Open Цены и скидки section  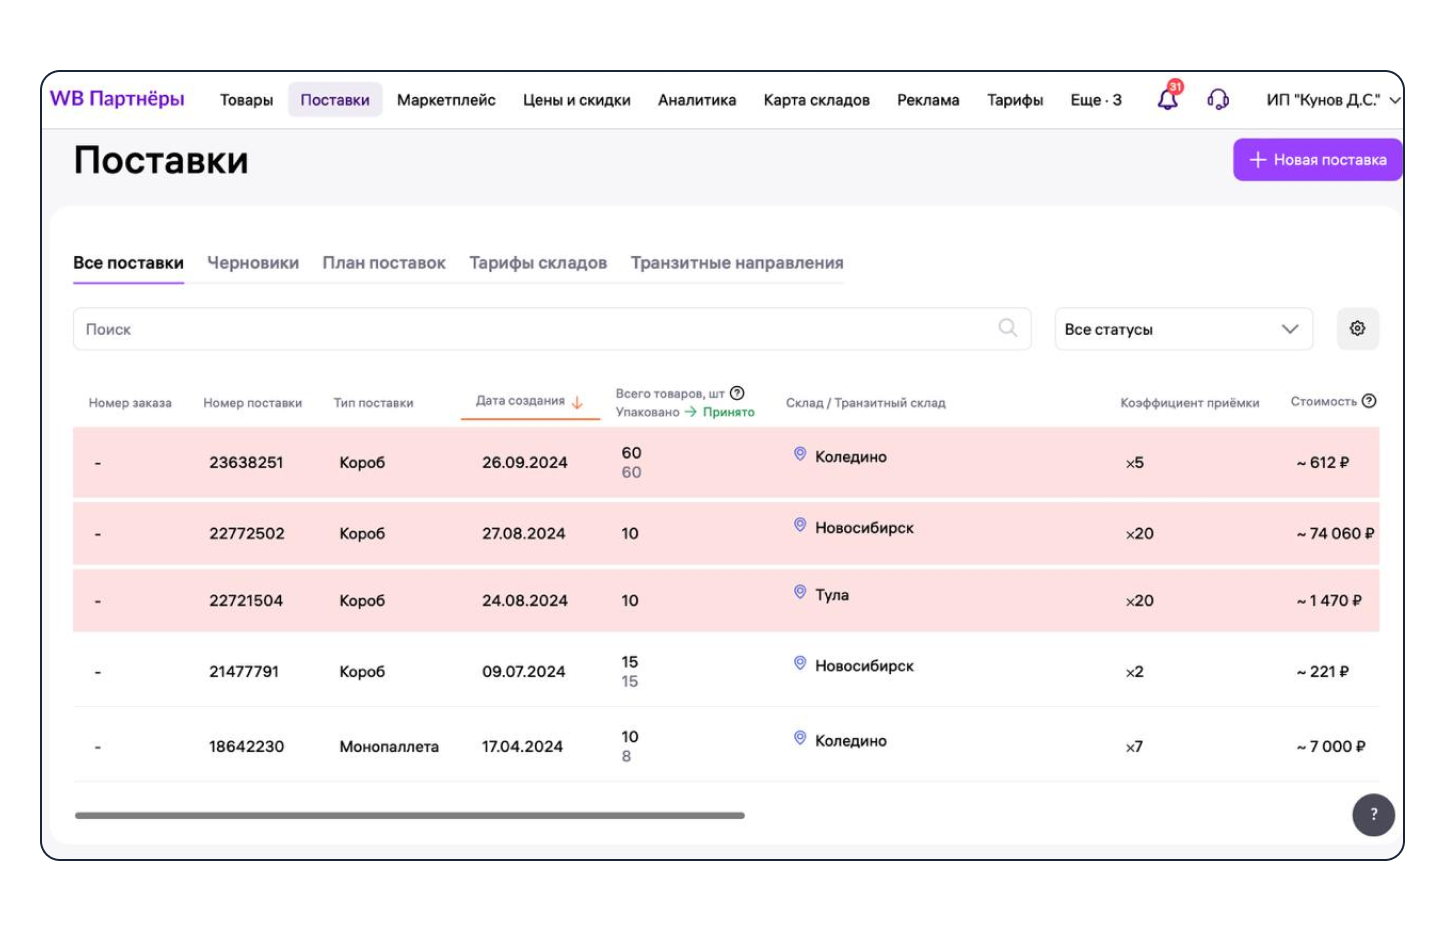(577, 100)
